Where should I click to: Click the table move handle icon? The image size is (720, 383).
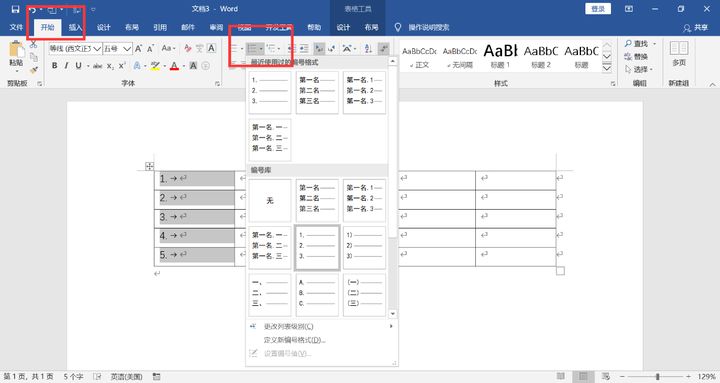tap(149, 166)
